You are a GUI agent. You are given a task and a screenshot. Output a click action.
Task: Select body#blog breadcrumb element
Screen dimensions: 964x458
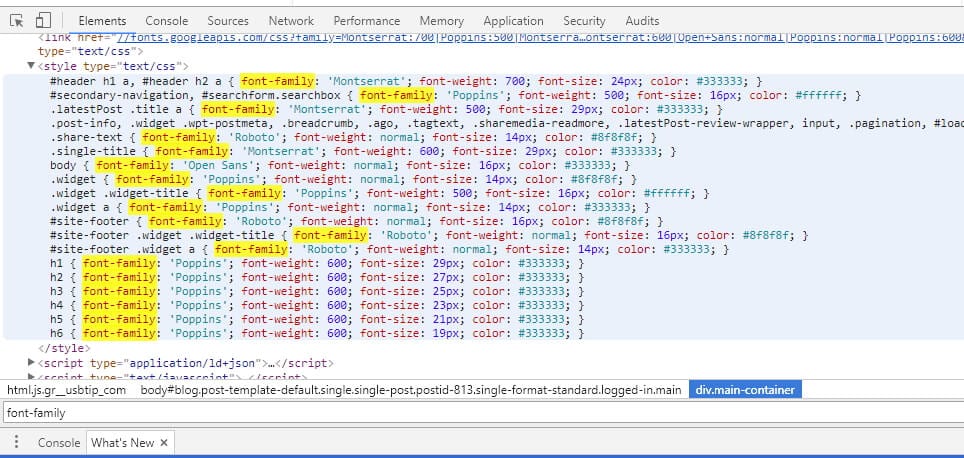point(411,390)
